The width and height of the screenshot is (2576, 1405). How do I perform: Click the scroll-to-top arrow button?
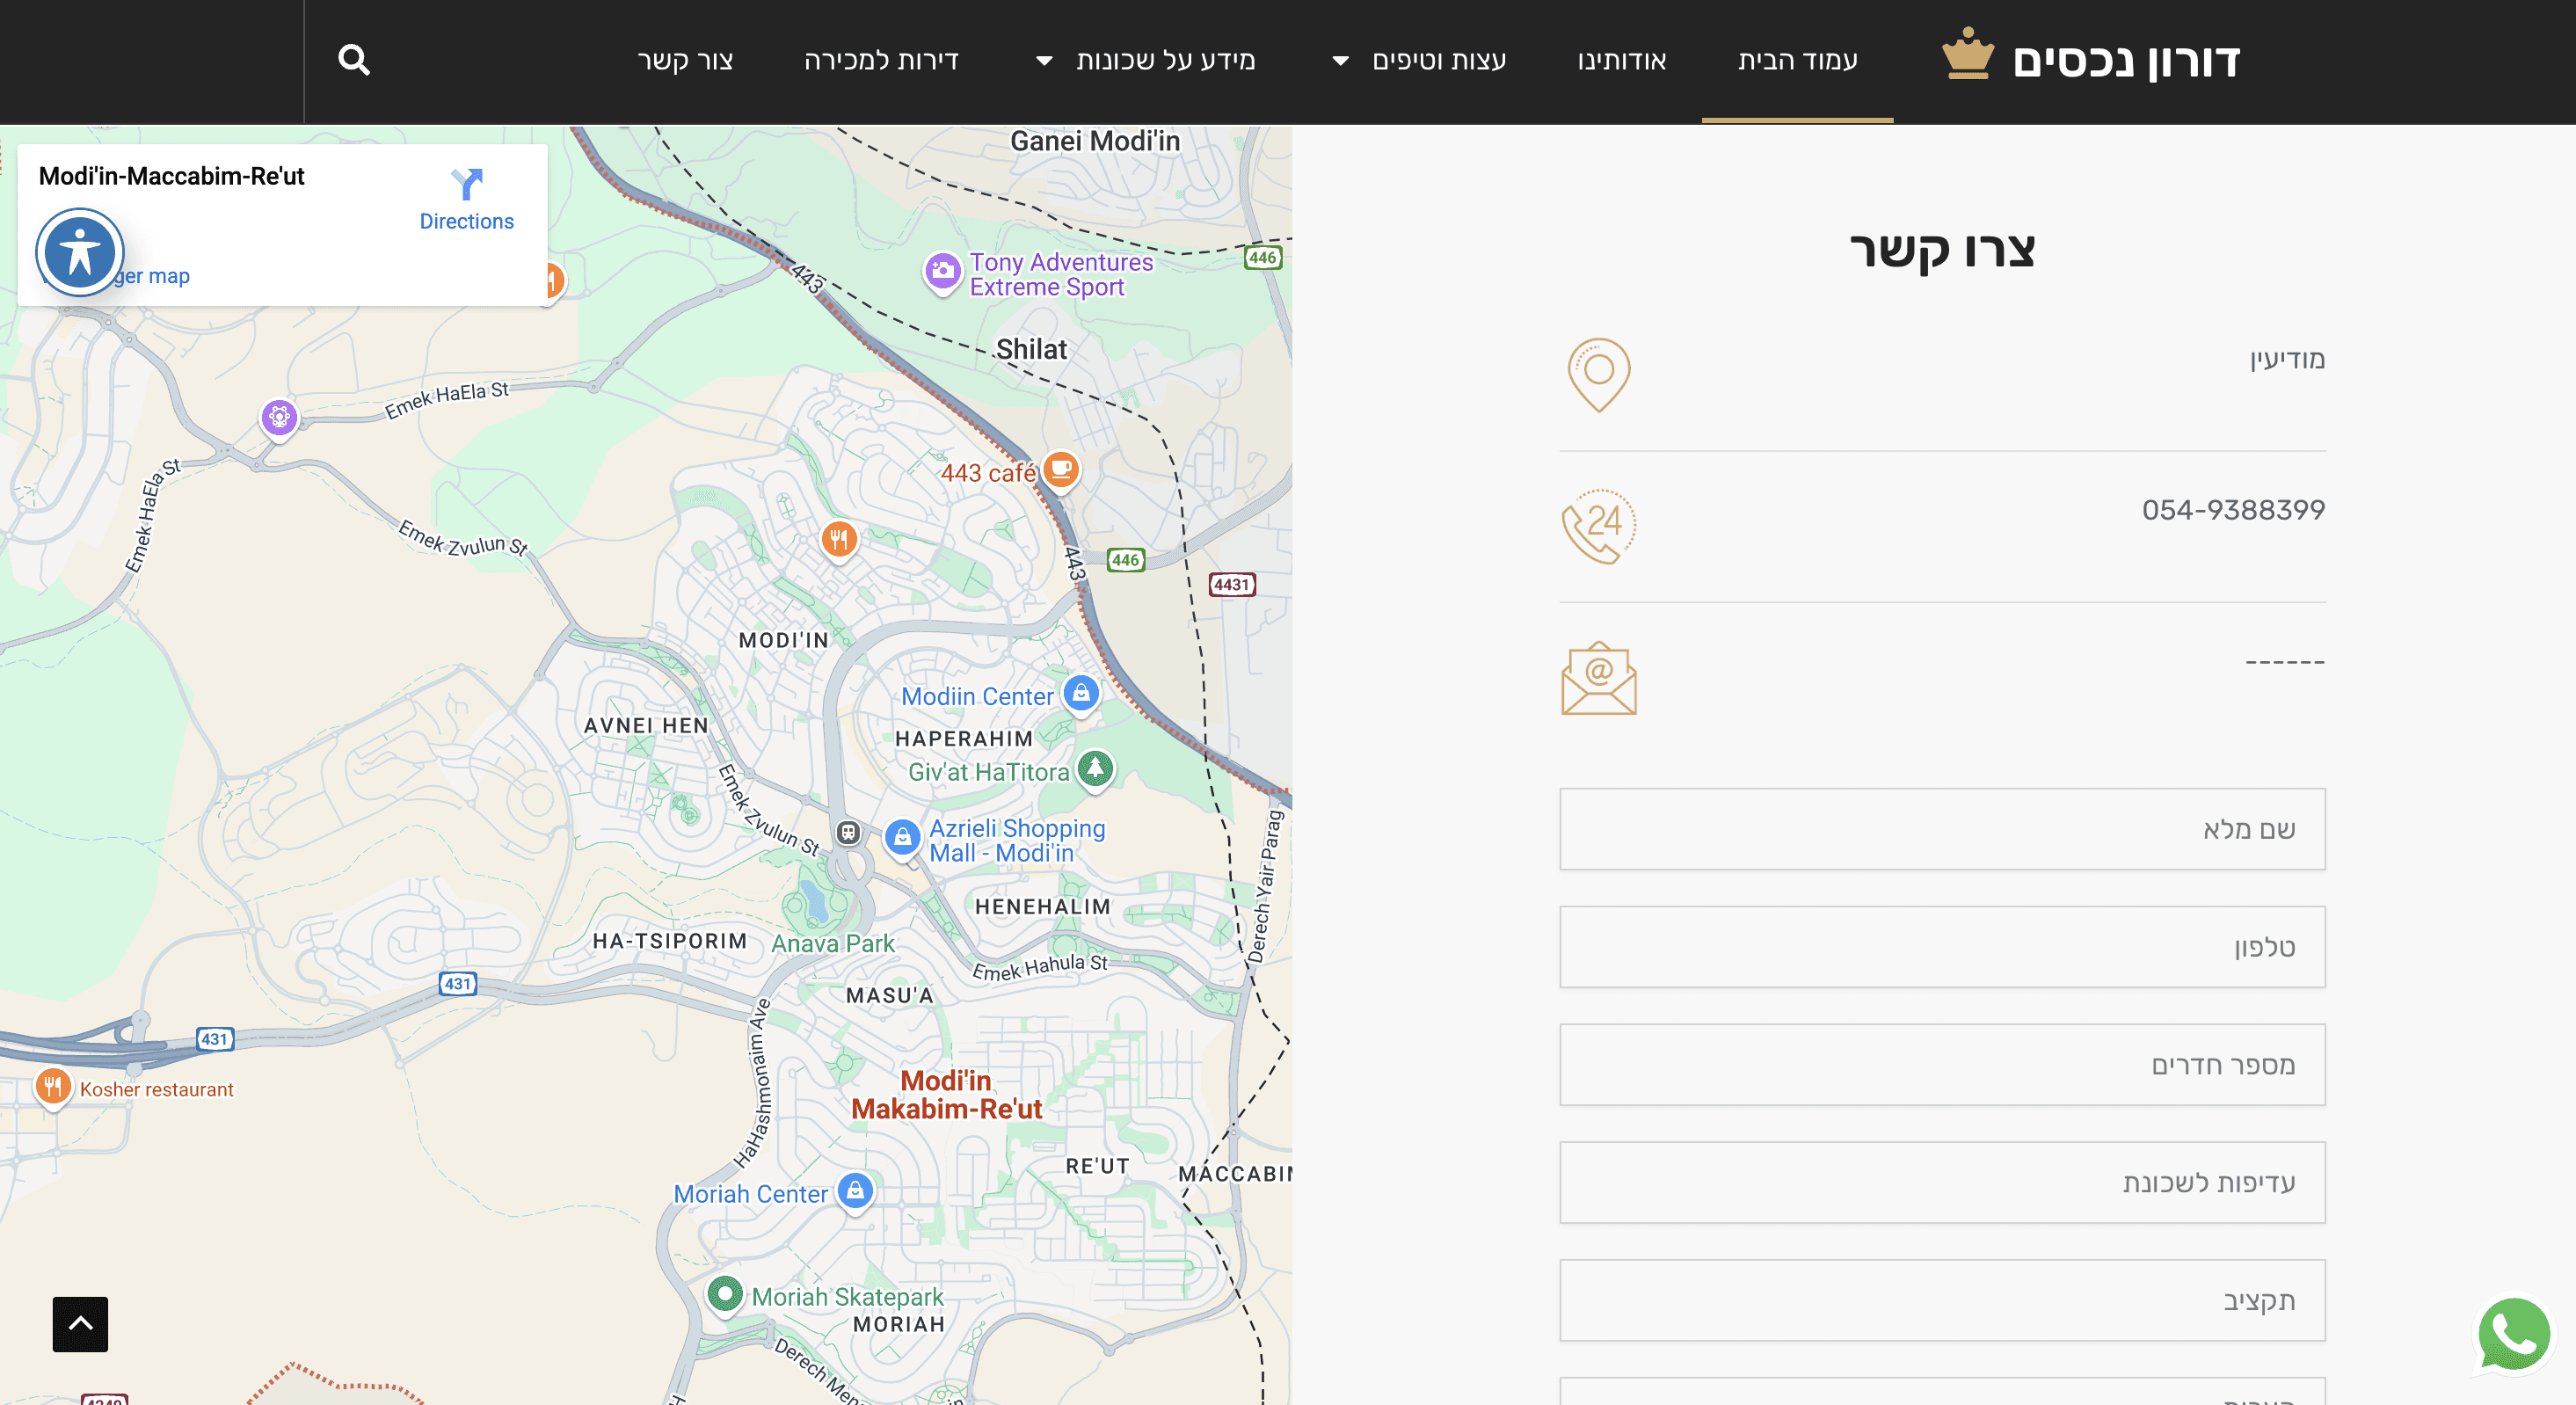80,1324
